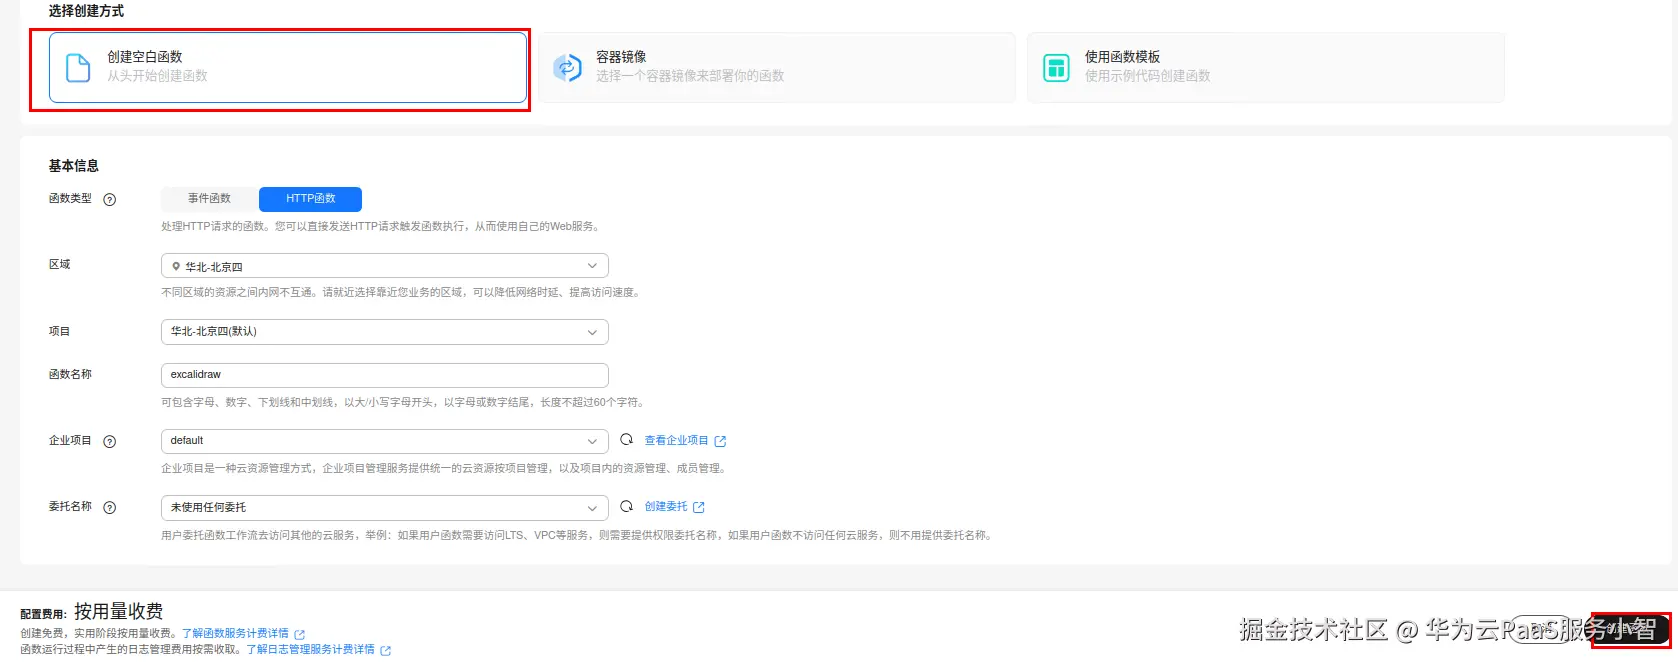
Task: Click the blank document icon for 创建空白函数
Action: [x=78, y=67]
